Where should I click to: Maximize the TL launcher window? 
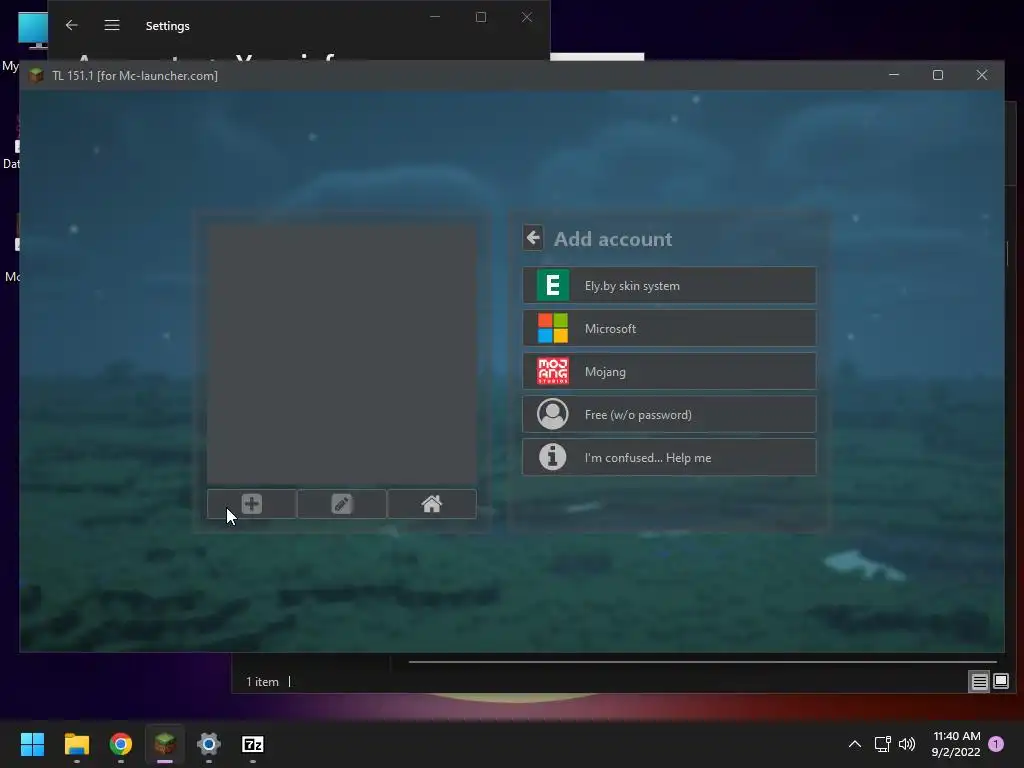938,75
